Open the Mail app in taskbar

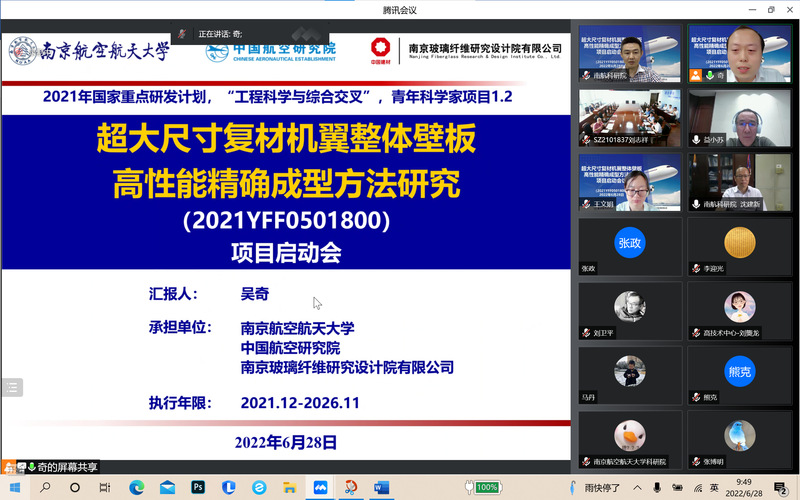pyautogui.click(x=167, y=487)
